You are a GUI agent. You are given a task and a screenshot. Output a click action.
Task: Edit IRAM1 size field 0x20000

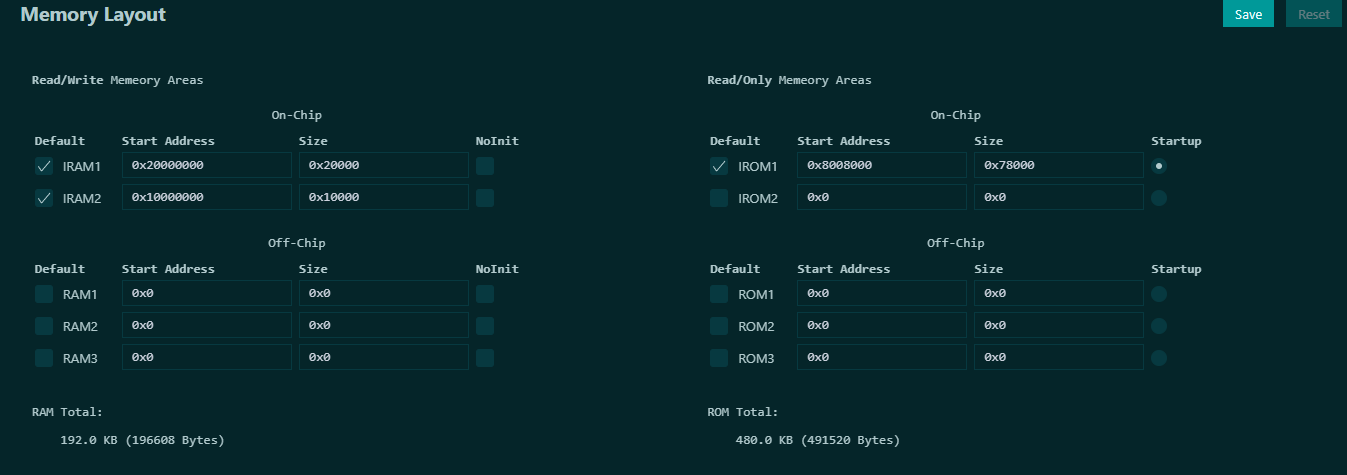pyautogui.click(x=384, y=166)
